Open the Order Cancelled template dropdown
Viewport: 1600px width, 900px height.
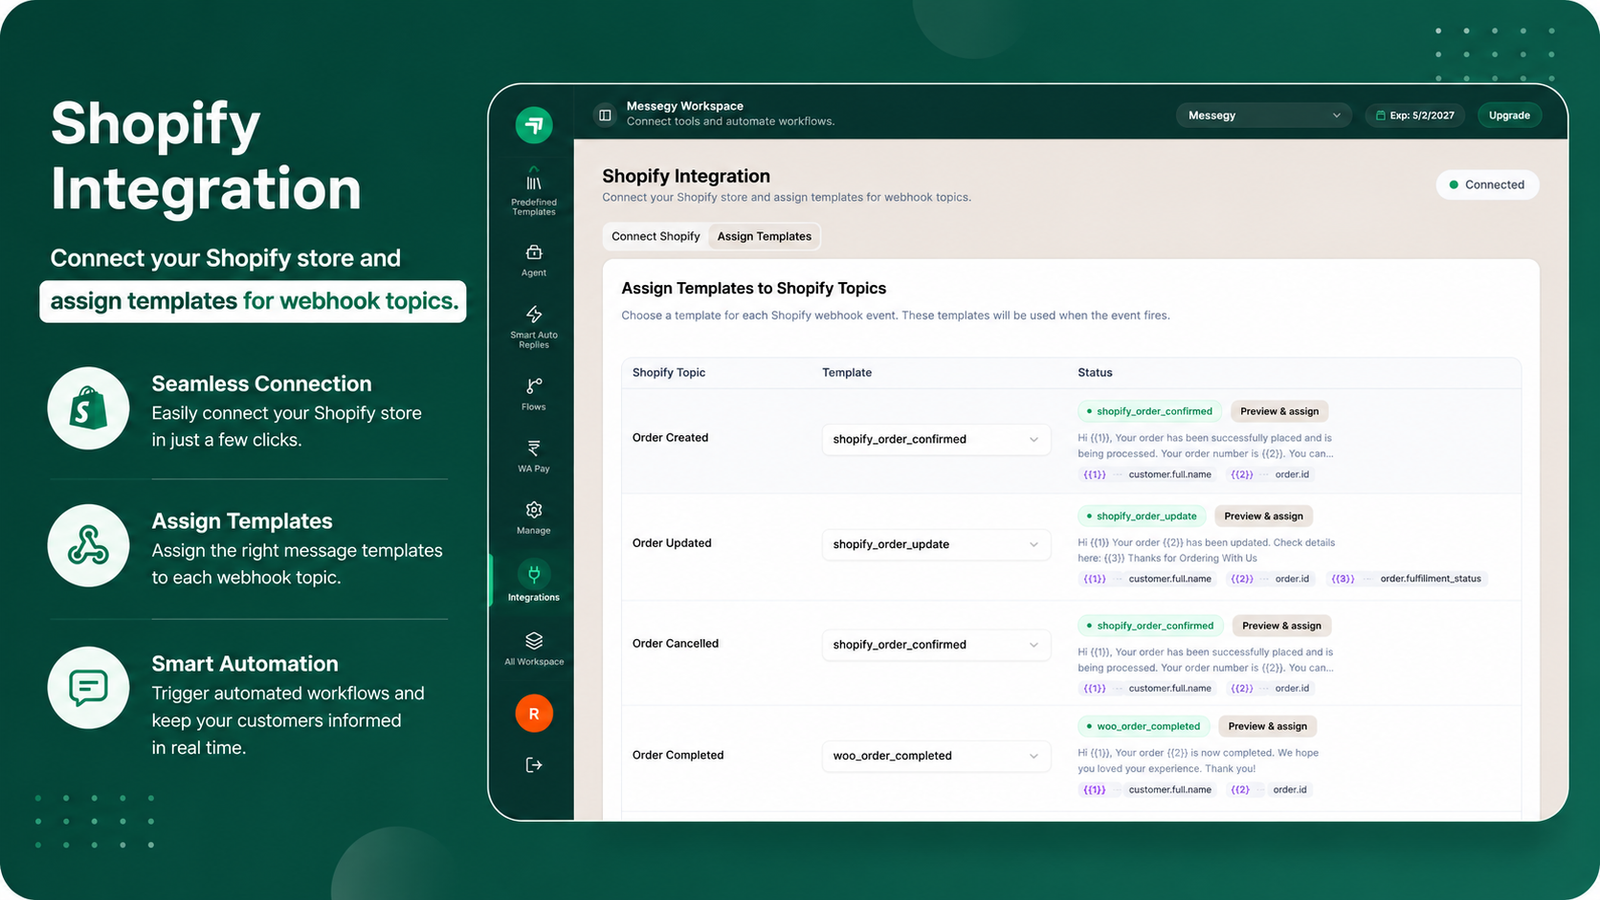tap(936, 645)
